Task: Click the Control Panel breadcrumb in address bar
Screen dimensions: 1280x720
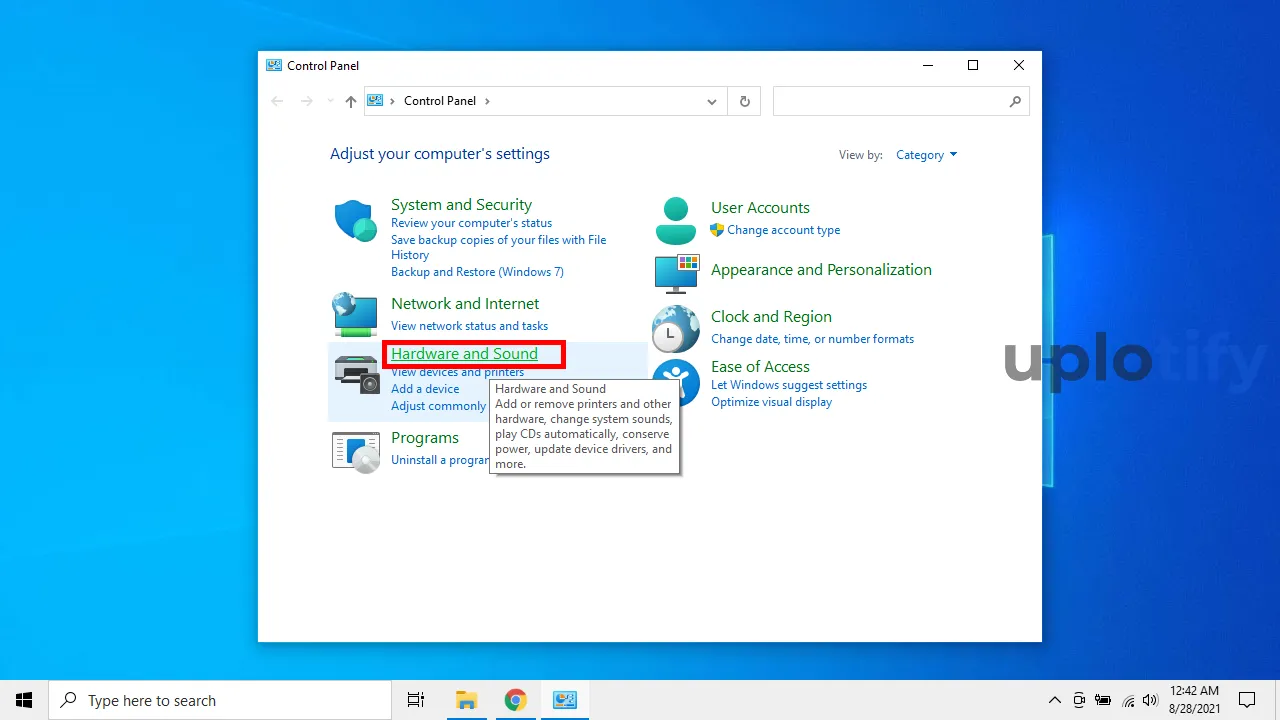Action: [440, 101]
